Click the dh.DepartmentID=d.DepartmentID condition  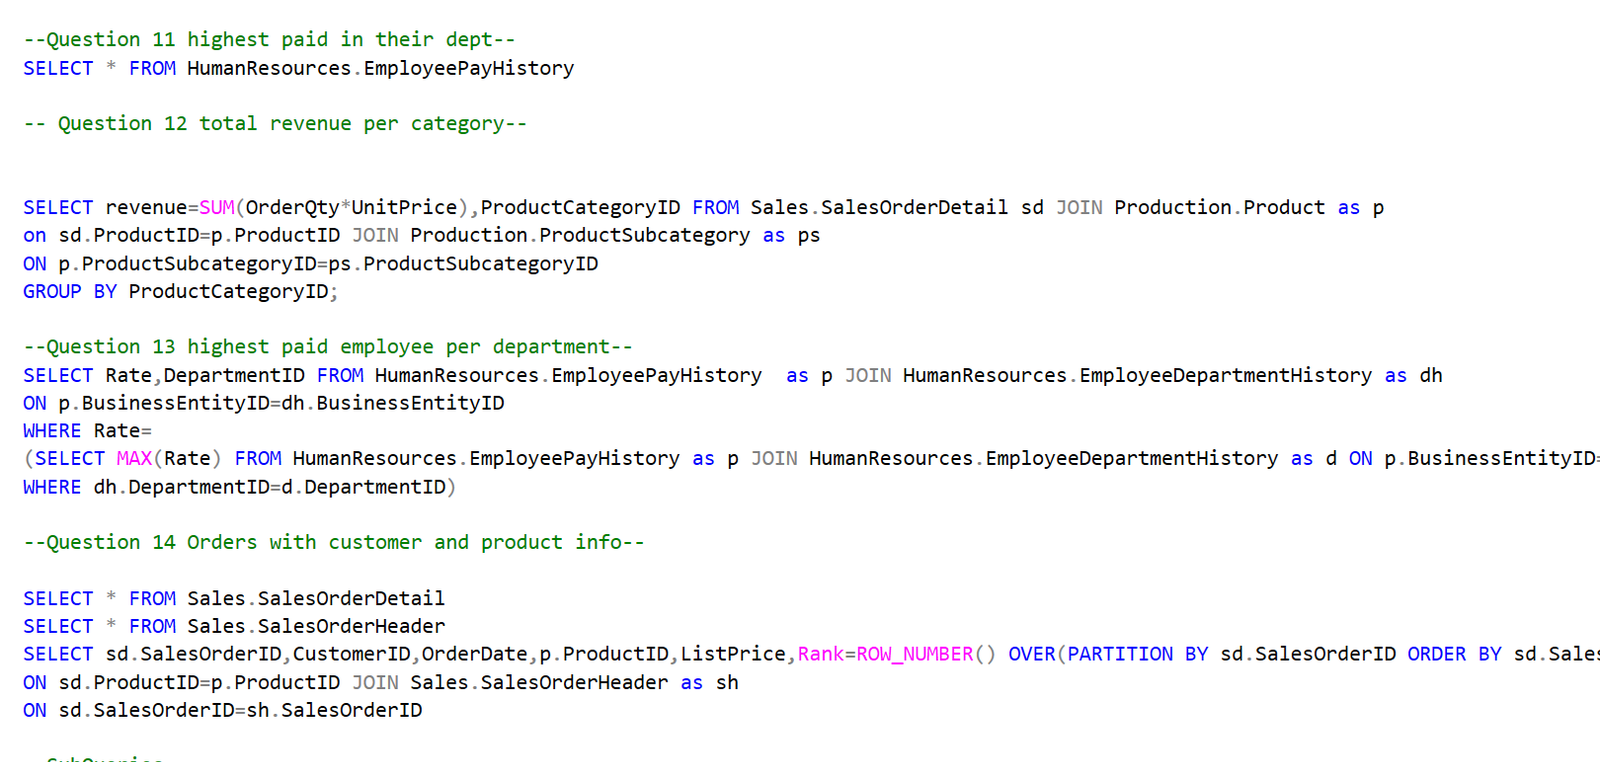270,487
